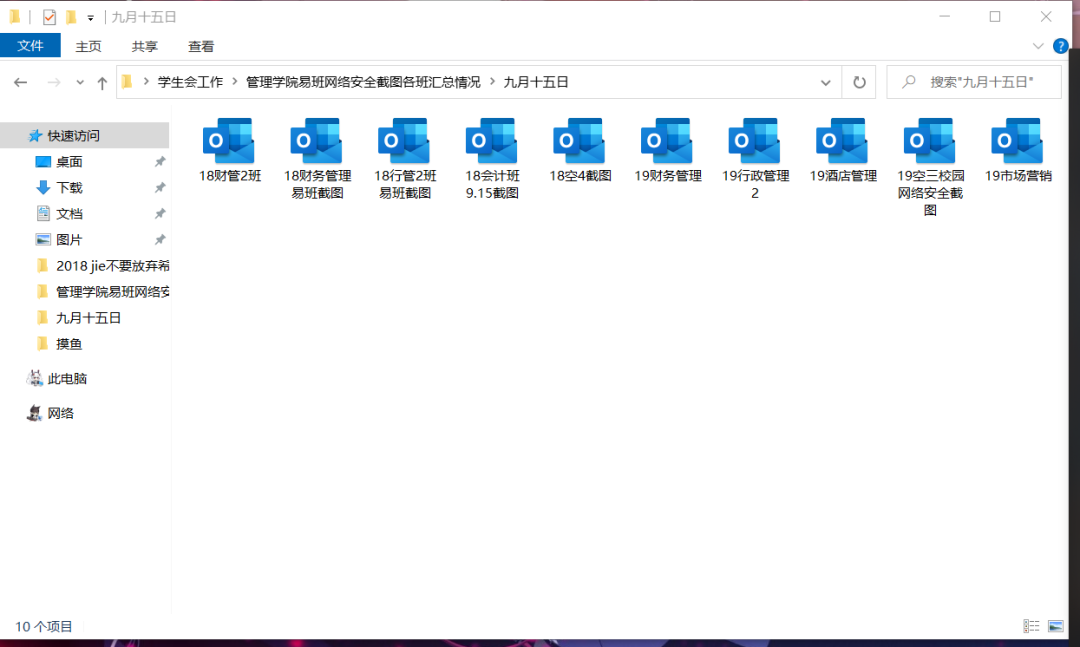This screenshot has width=1080, height=647.
Task: Open the recent locations dropdown arrow
Action: click(80, 83)
